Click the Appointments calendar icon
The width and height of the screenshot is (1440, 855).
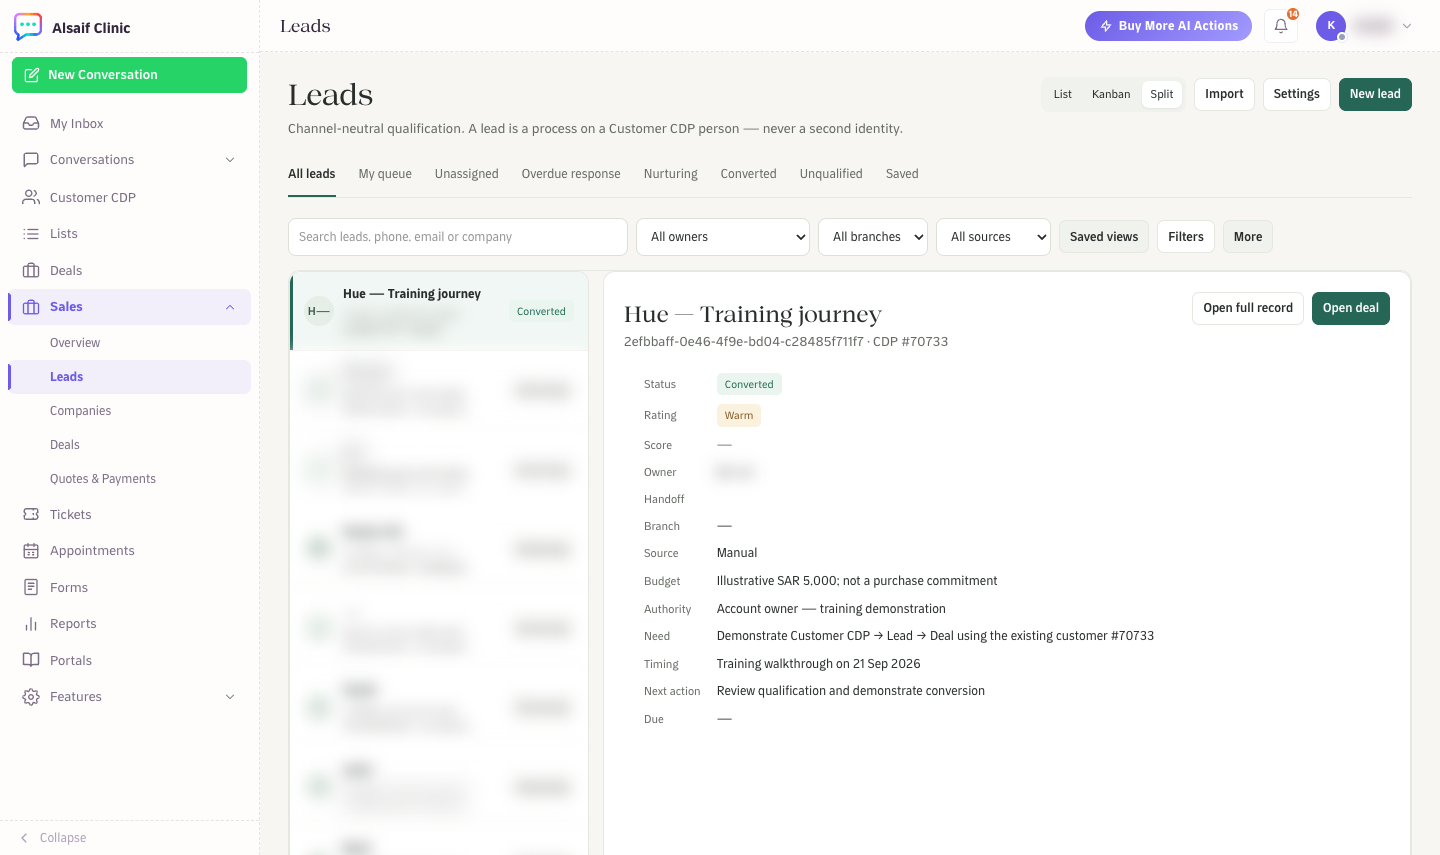(x=31, y=551)
